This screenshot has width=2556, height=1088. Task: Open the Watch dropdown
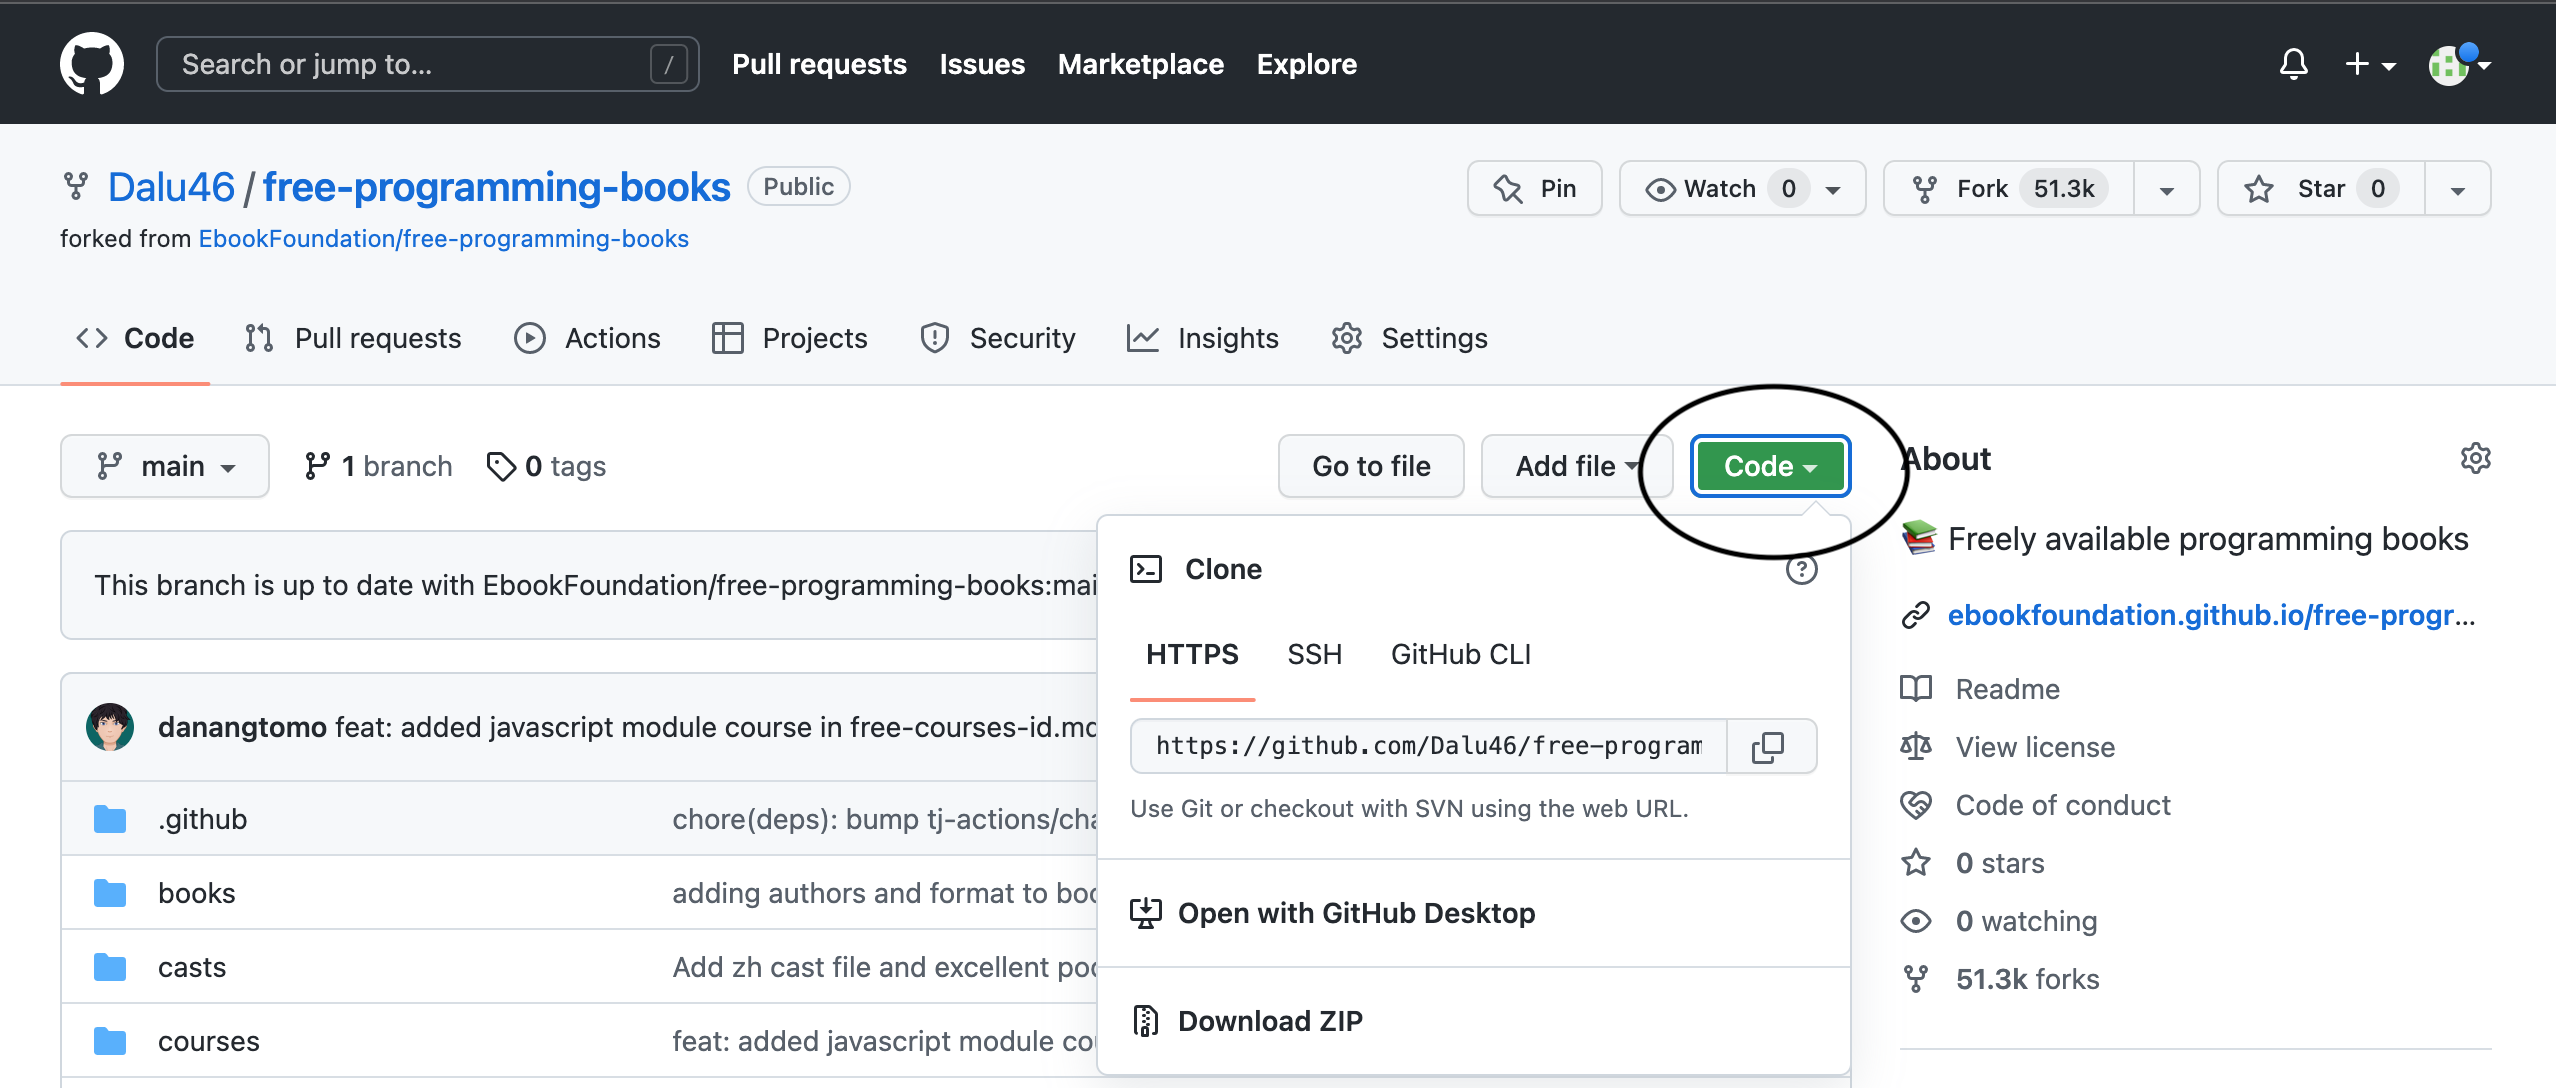tap(1742, 188)
